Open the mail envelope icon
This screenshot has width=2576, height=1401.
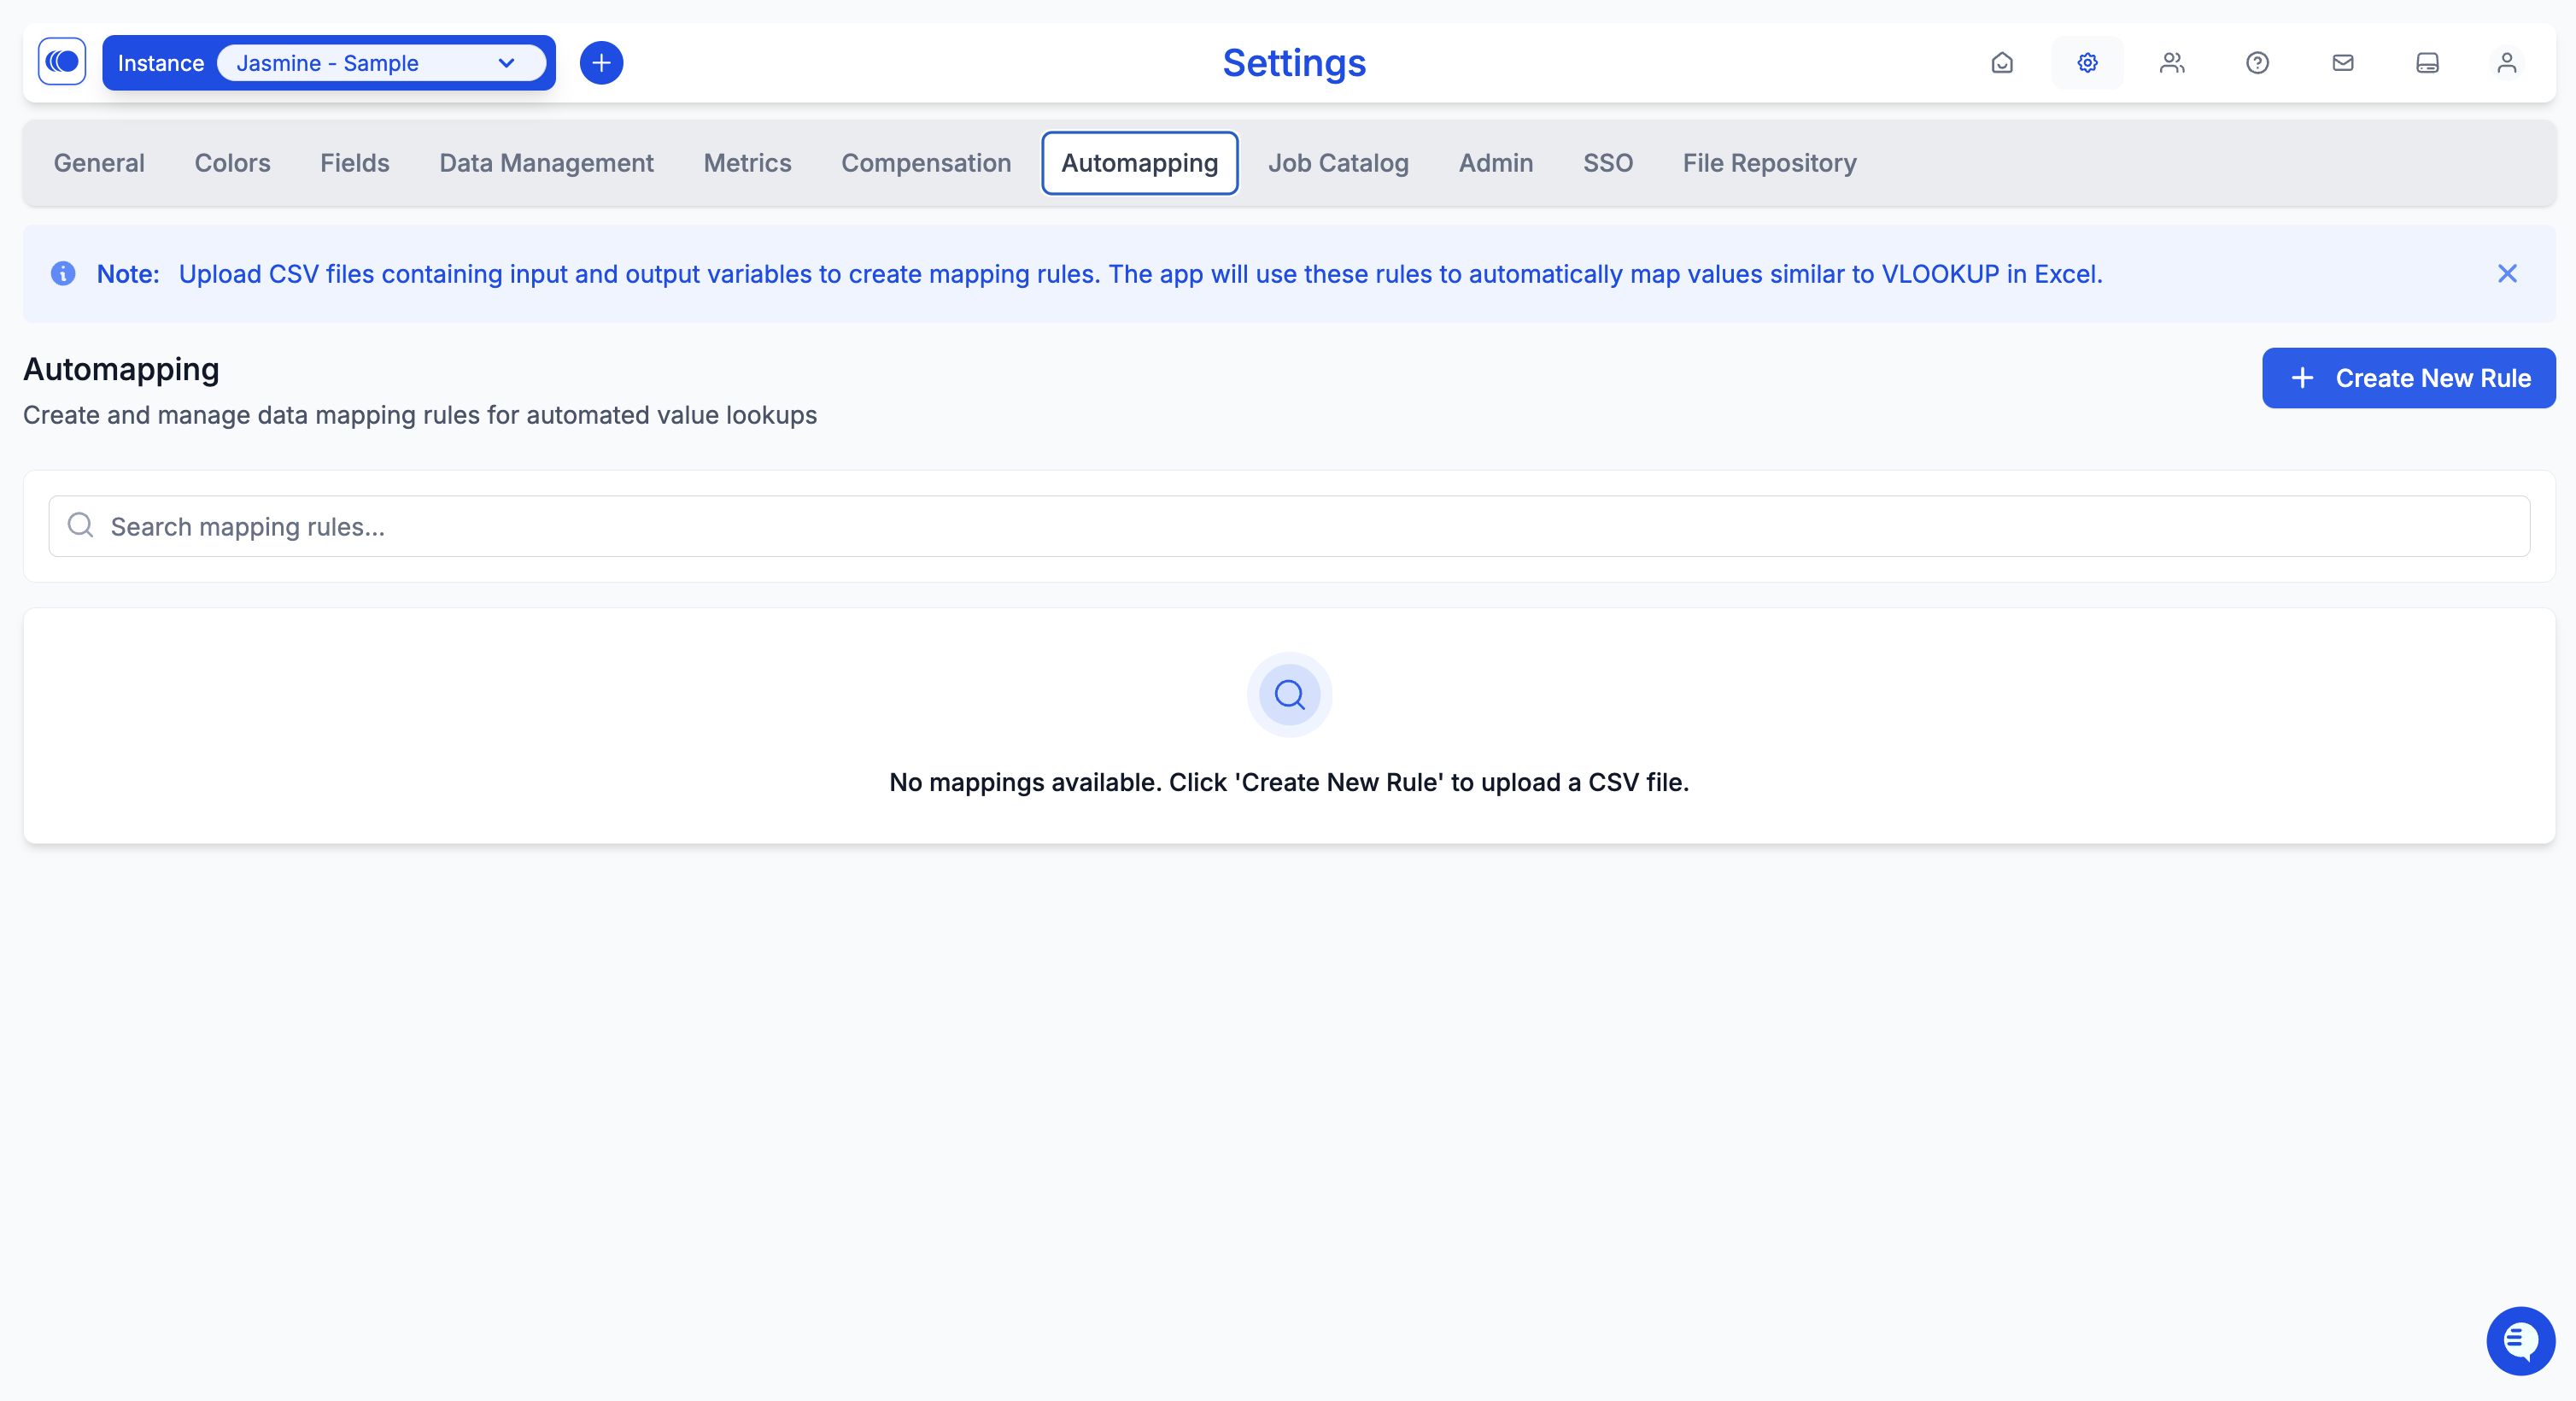[x=2342, y=63]
